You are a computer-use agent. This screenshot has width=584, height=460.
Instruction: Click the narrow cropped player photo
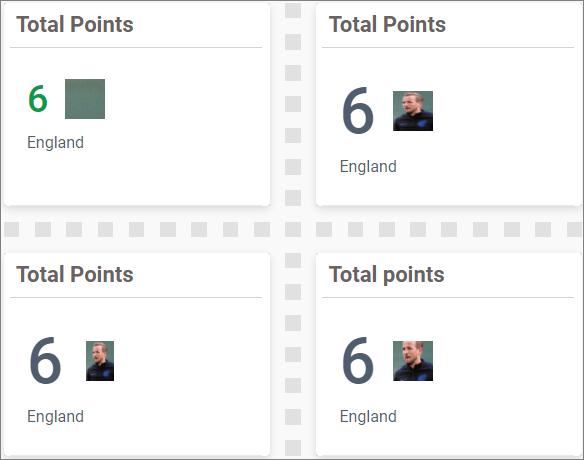(x=100, y=361)
